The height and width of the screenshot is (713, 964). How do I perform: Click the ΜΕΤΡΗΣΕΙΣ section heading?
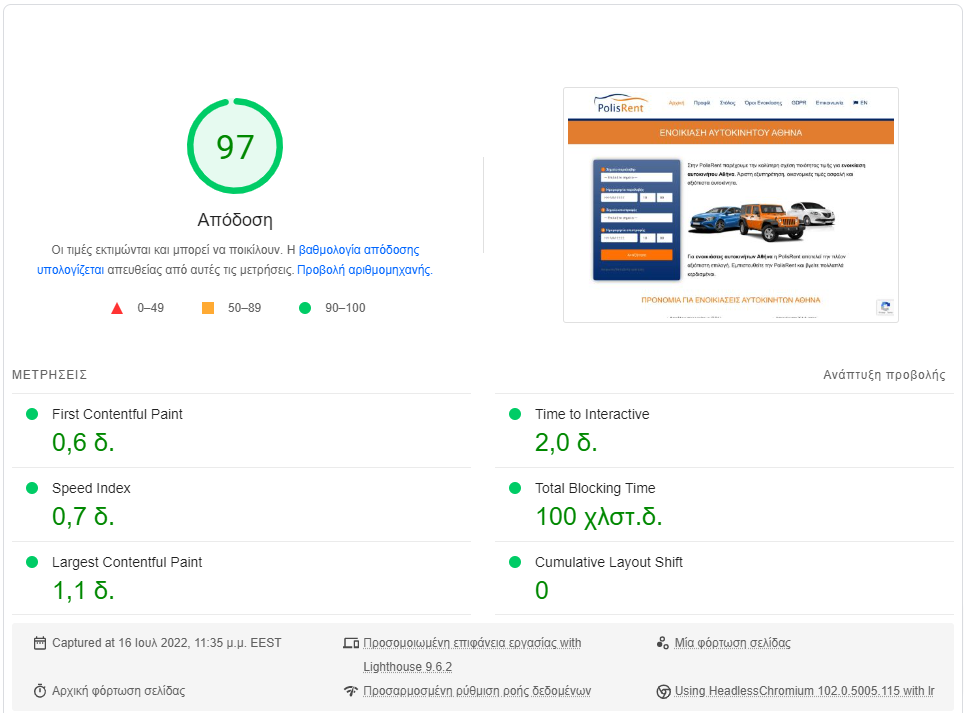49,375
